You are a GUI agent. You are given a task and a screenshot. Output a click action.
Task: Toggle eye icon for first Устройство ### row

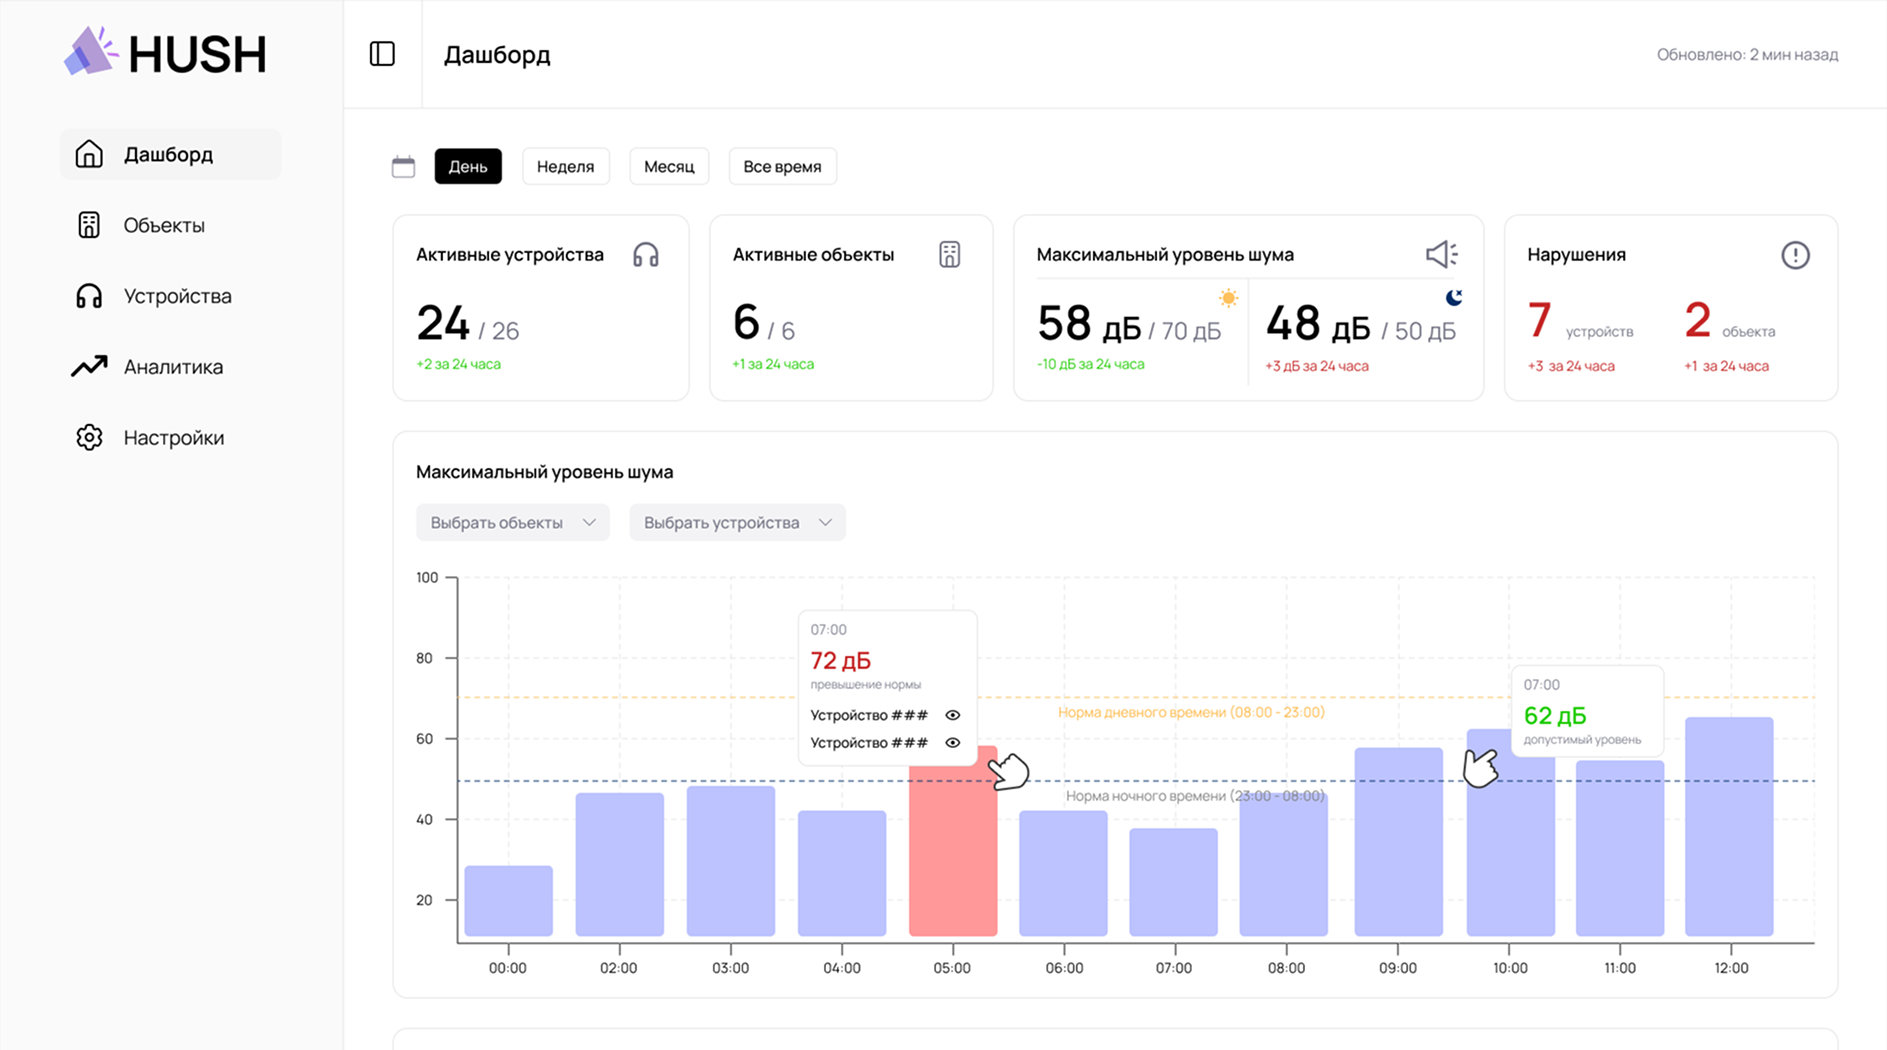pos(953,715)
